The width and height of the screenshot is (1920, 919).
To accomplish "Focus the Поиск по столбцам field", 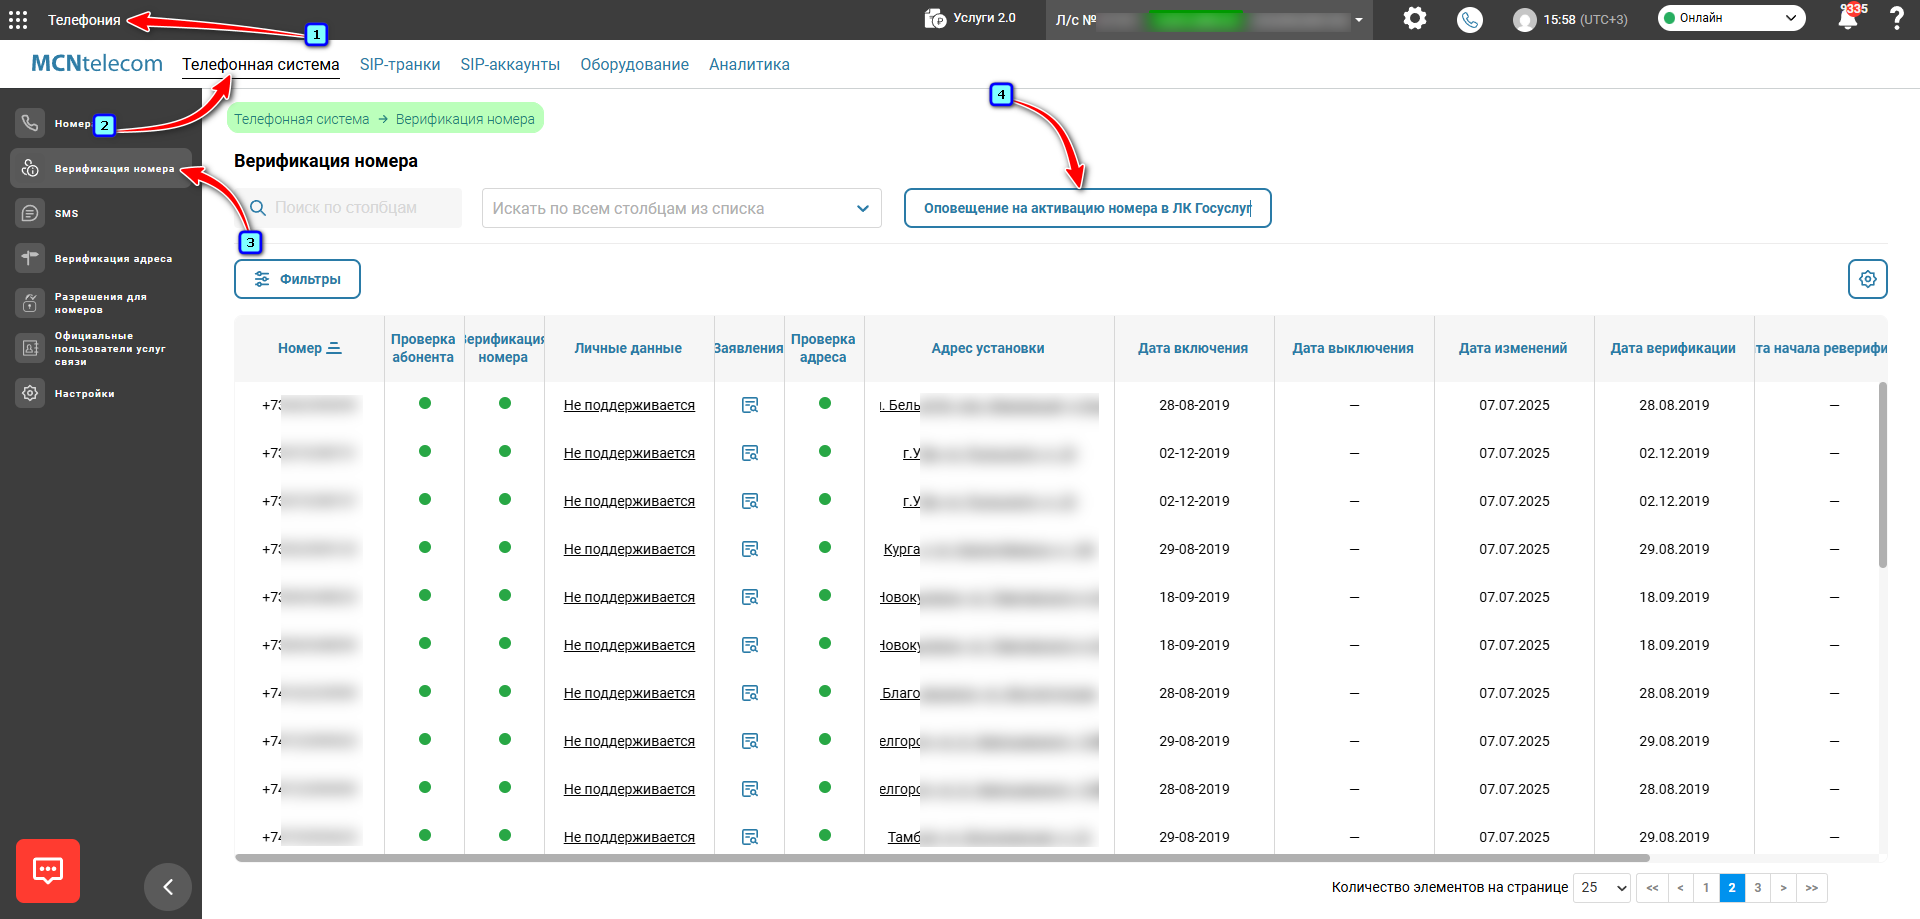I will (x=348, y=208).
